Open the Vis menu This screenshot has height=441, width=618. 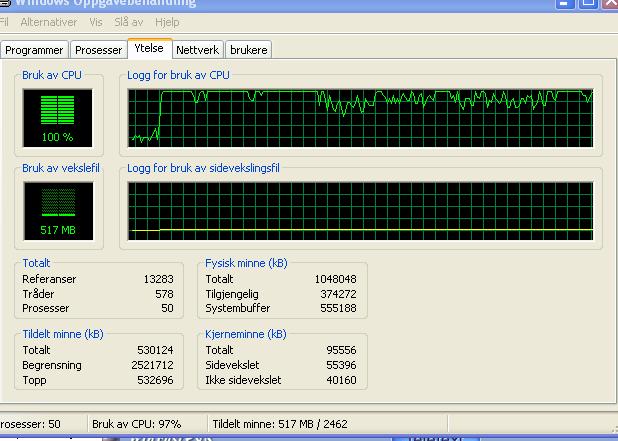click(x=96, y=22)
